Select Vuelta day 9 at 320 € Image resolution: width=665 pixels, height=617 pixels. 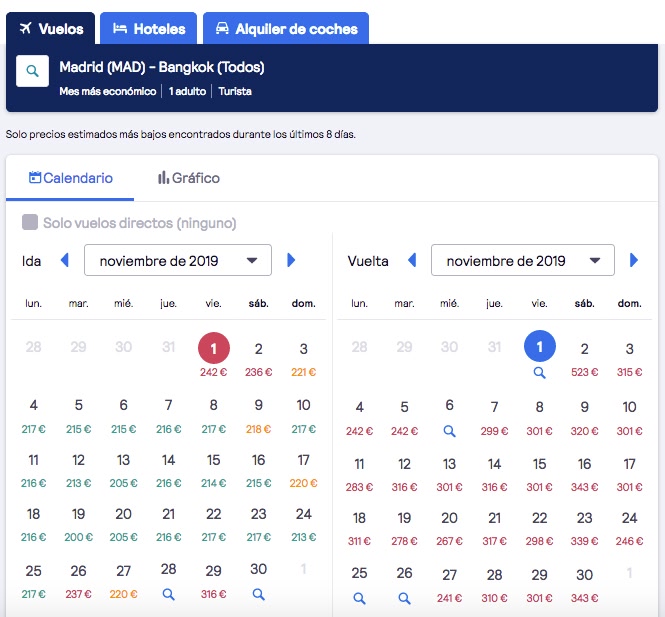(584, 419)
